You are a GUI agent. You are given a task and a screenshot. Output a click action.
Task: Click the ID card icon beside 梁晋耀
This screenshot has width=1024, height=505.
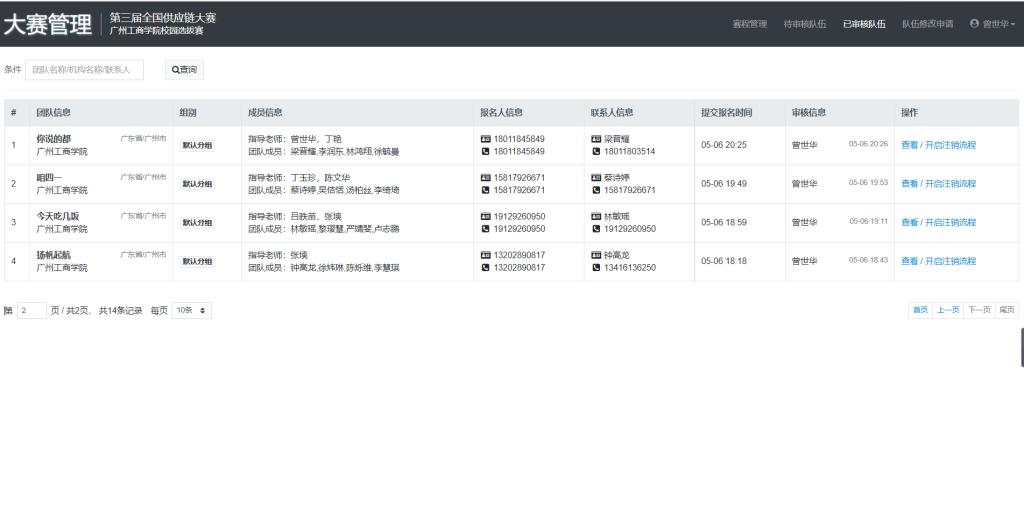[x=596, y=139]
